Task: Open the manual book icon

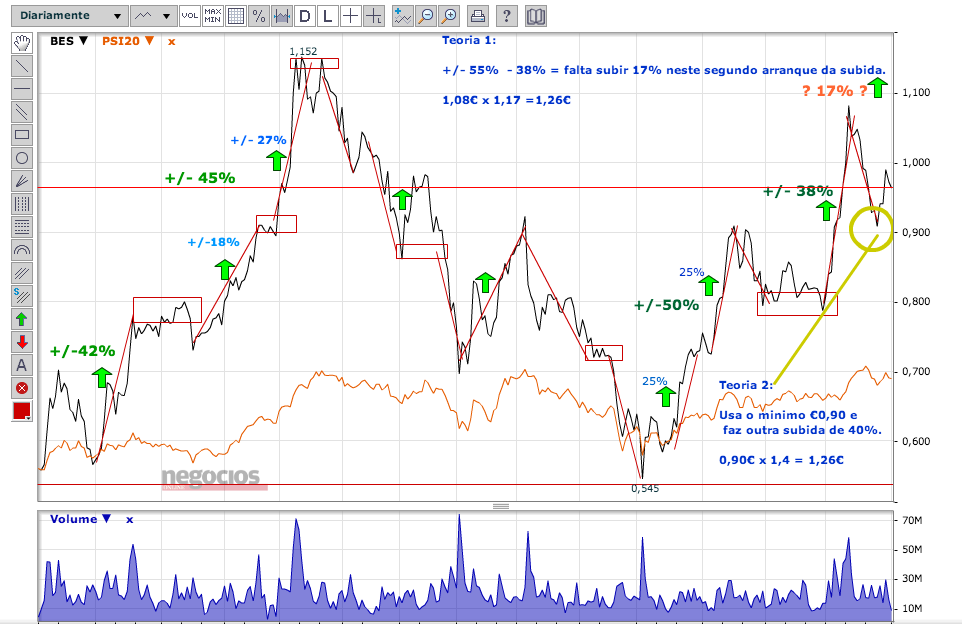Action: [536, 16]
